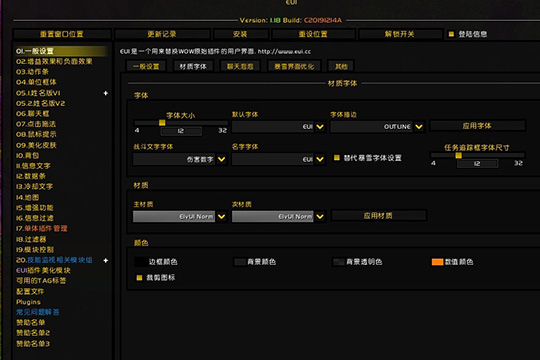Select 08.鼠标提示 in the sidebar
This screenshot has height=360, width=540.
pyautogui.click(x=36, y=134)
